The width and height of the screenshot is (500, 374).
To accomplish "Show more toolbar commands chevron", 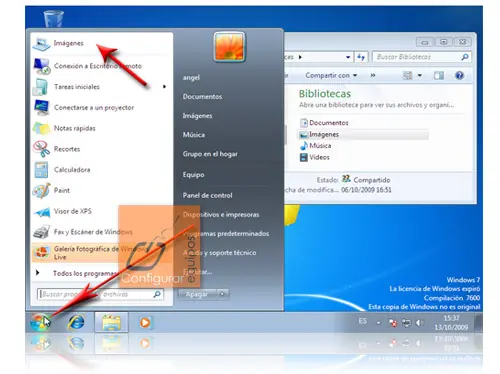I will coord(373,76).
